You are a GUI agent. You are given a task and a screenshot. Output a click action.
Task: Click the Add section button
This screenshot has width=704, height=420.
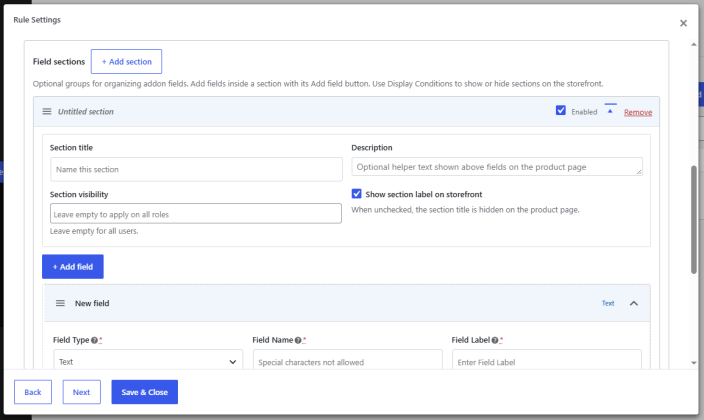coord(126,62)
